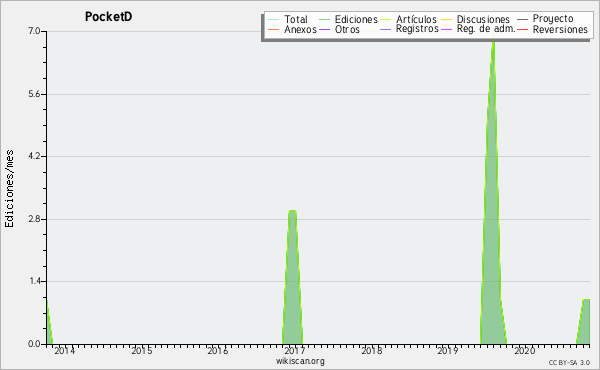Click the green peak near 2017
Image resolution: width=600 pixels, height=370 pixels.
[x=292, y=277]
